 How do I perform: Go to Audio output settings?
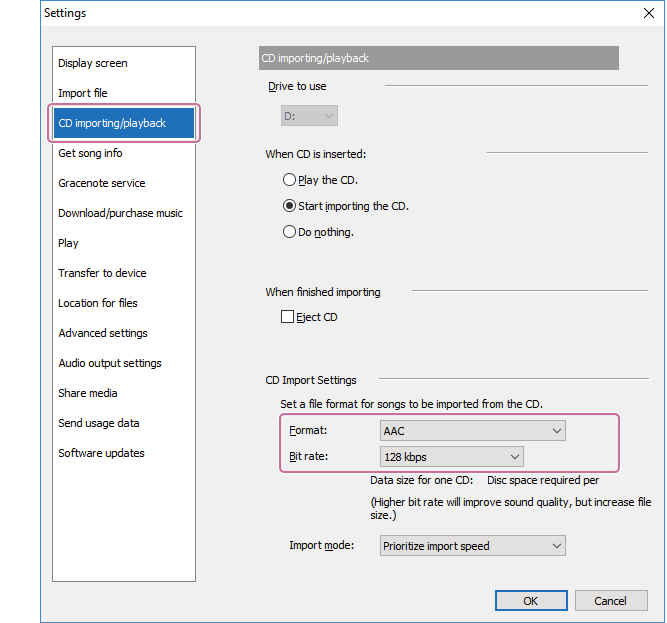click(x=110, y=363)
